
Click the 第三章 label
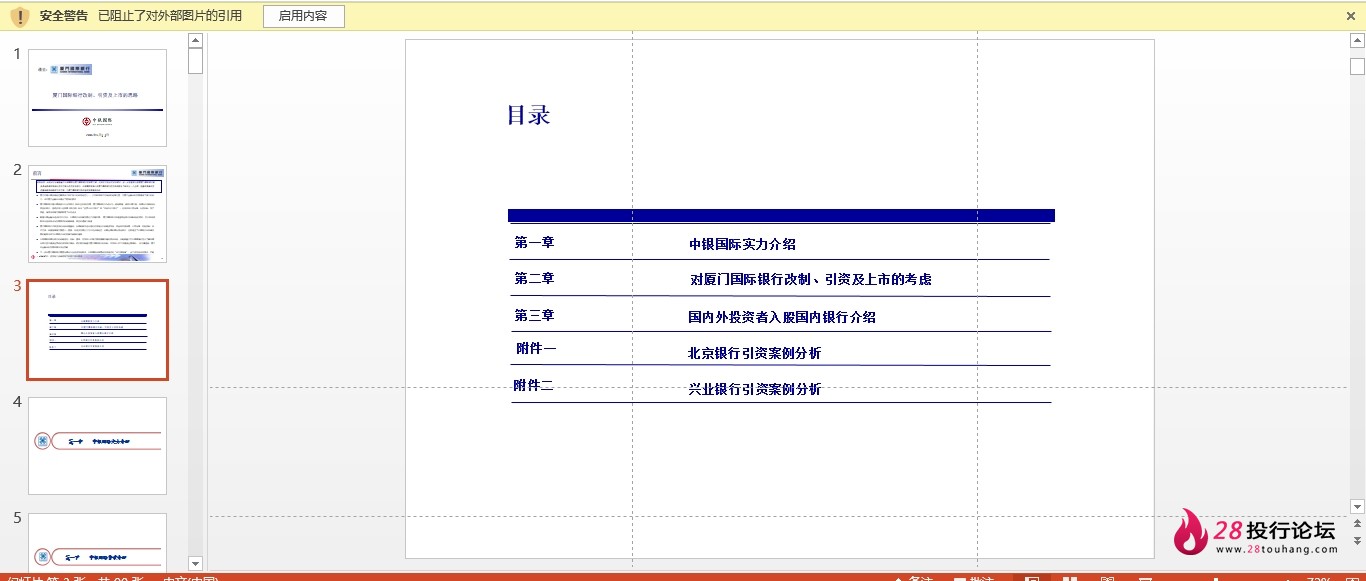[x=534, y=315]
